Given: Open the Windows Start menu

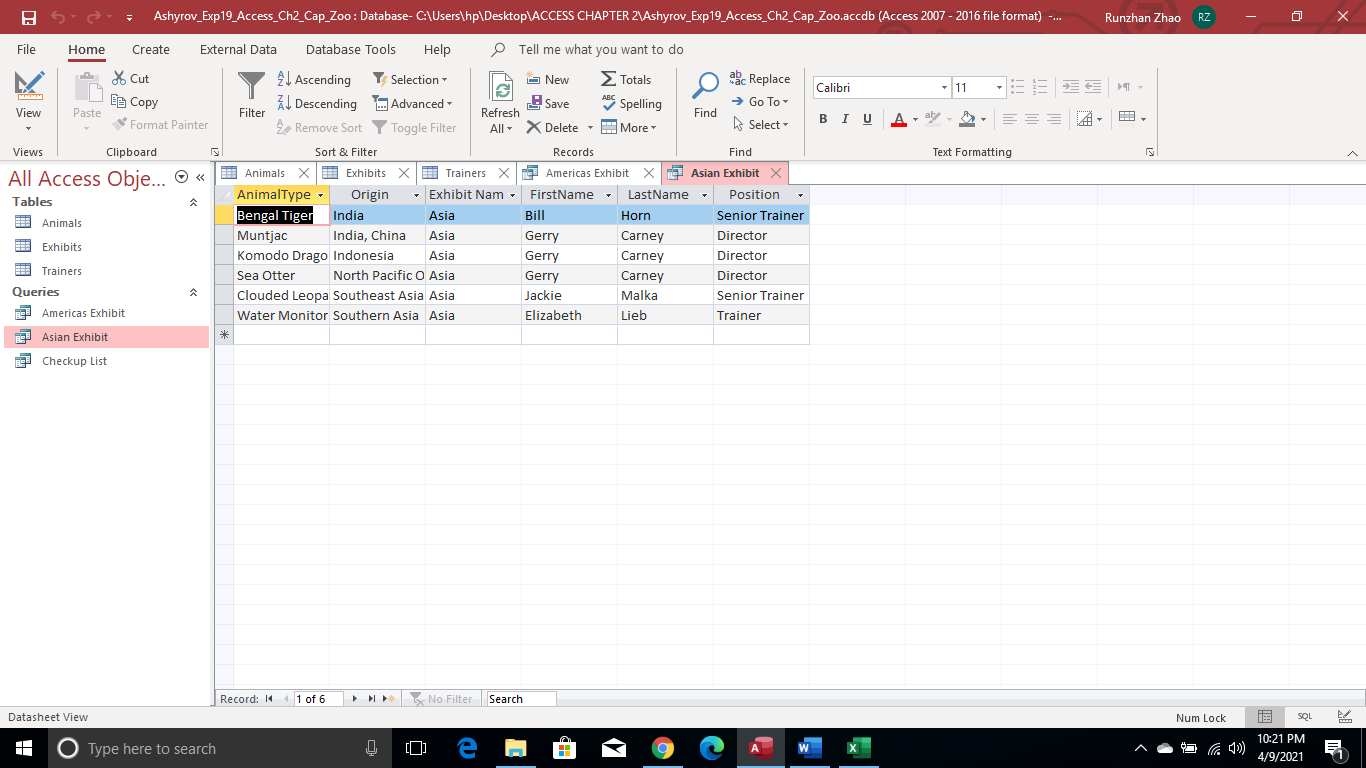Looking at the screenshot, I should [x=24, y=748].
